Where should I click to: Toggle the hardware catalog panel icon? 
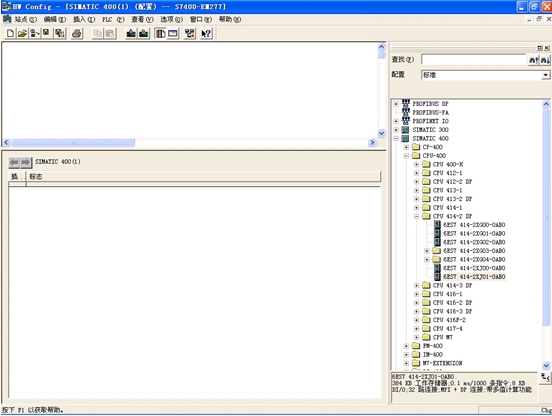click(161, 33)
